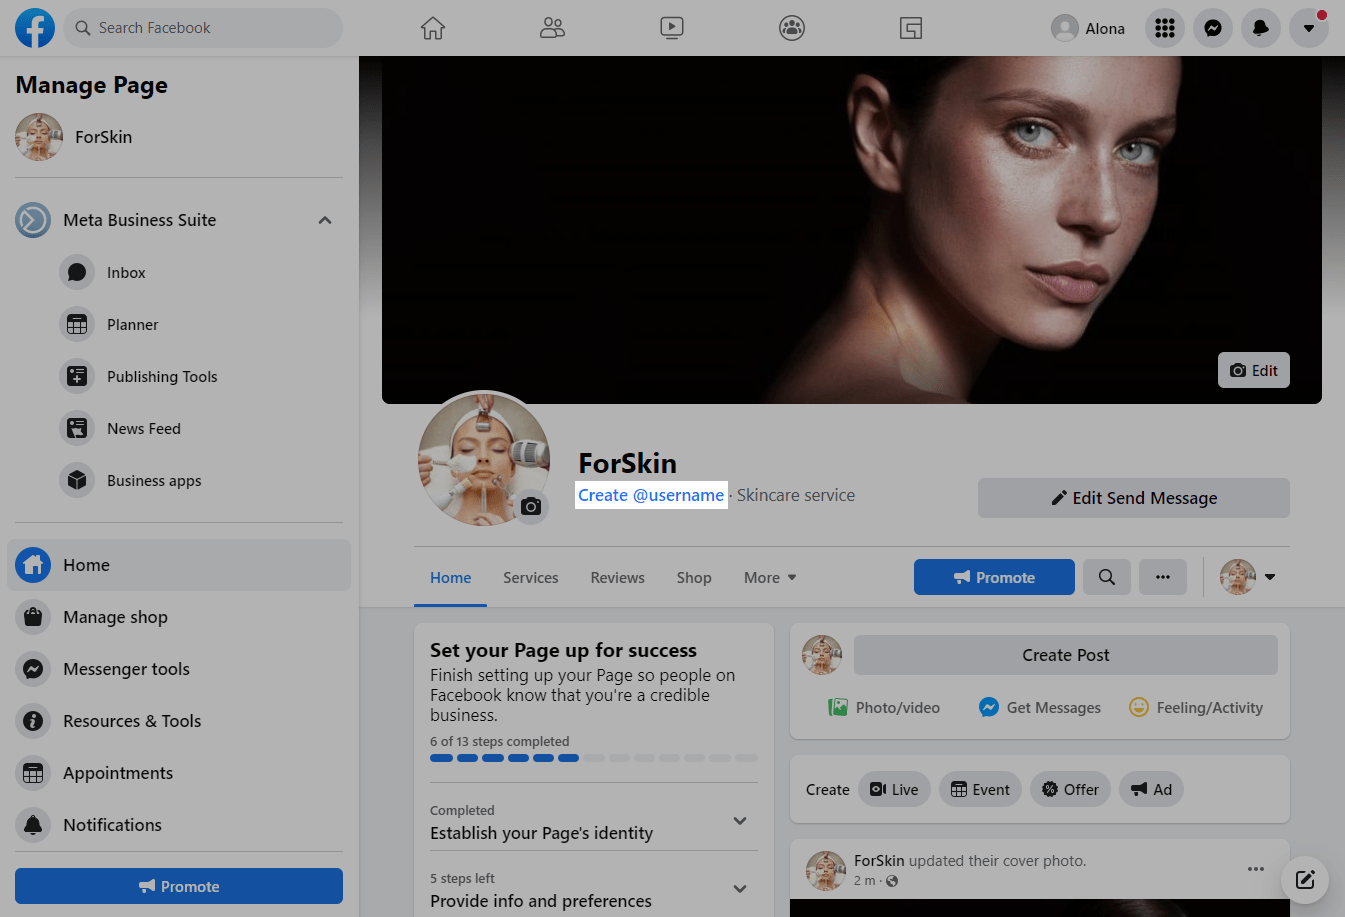Go to Watch video icon
1345x917 pixels.
[x=672, y=28]
